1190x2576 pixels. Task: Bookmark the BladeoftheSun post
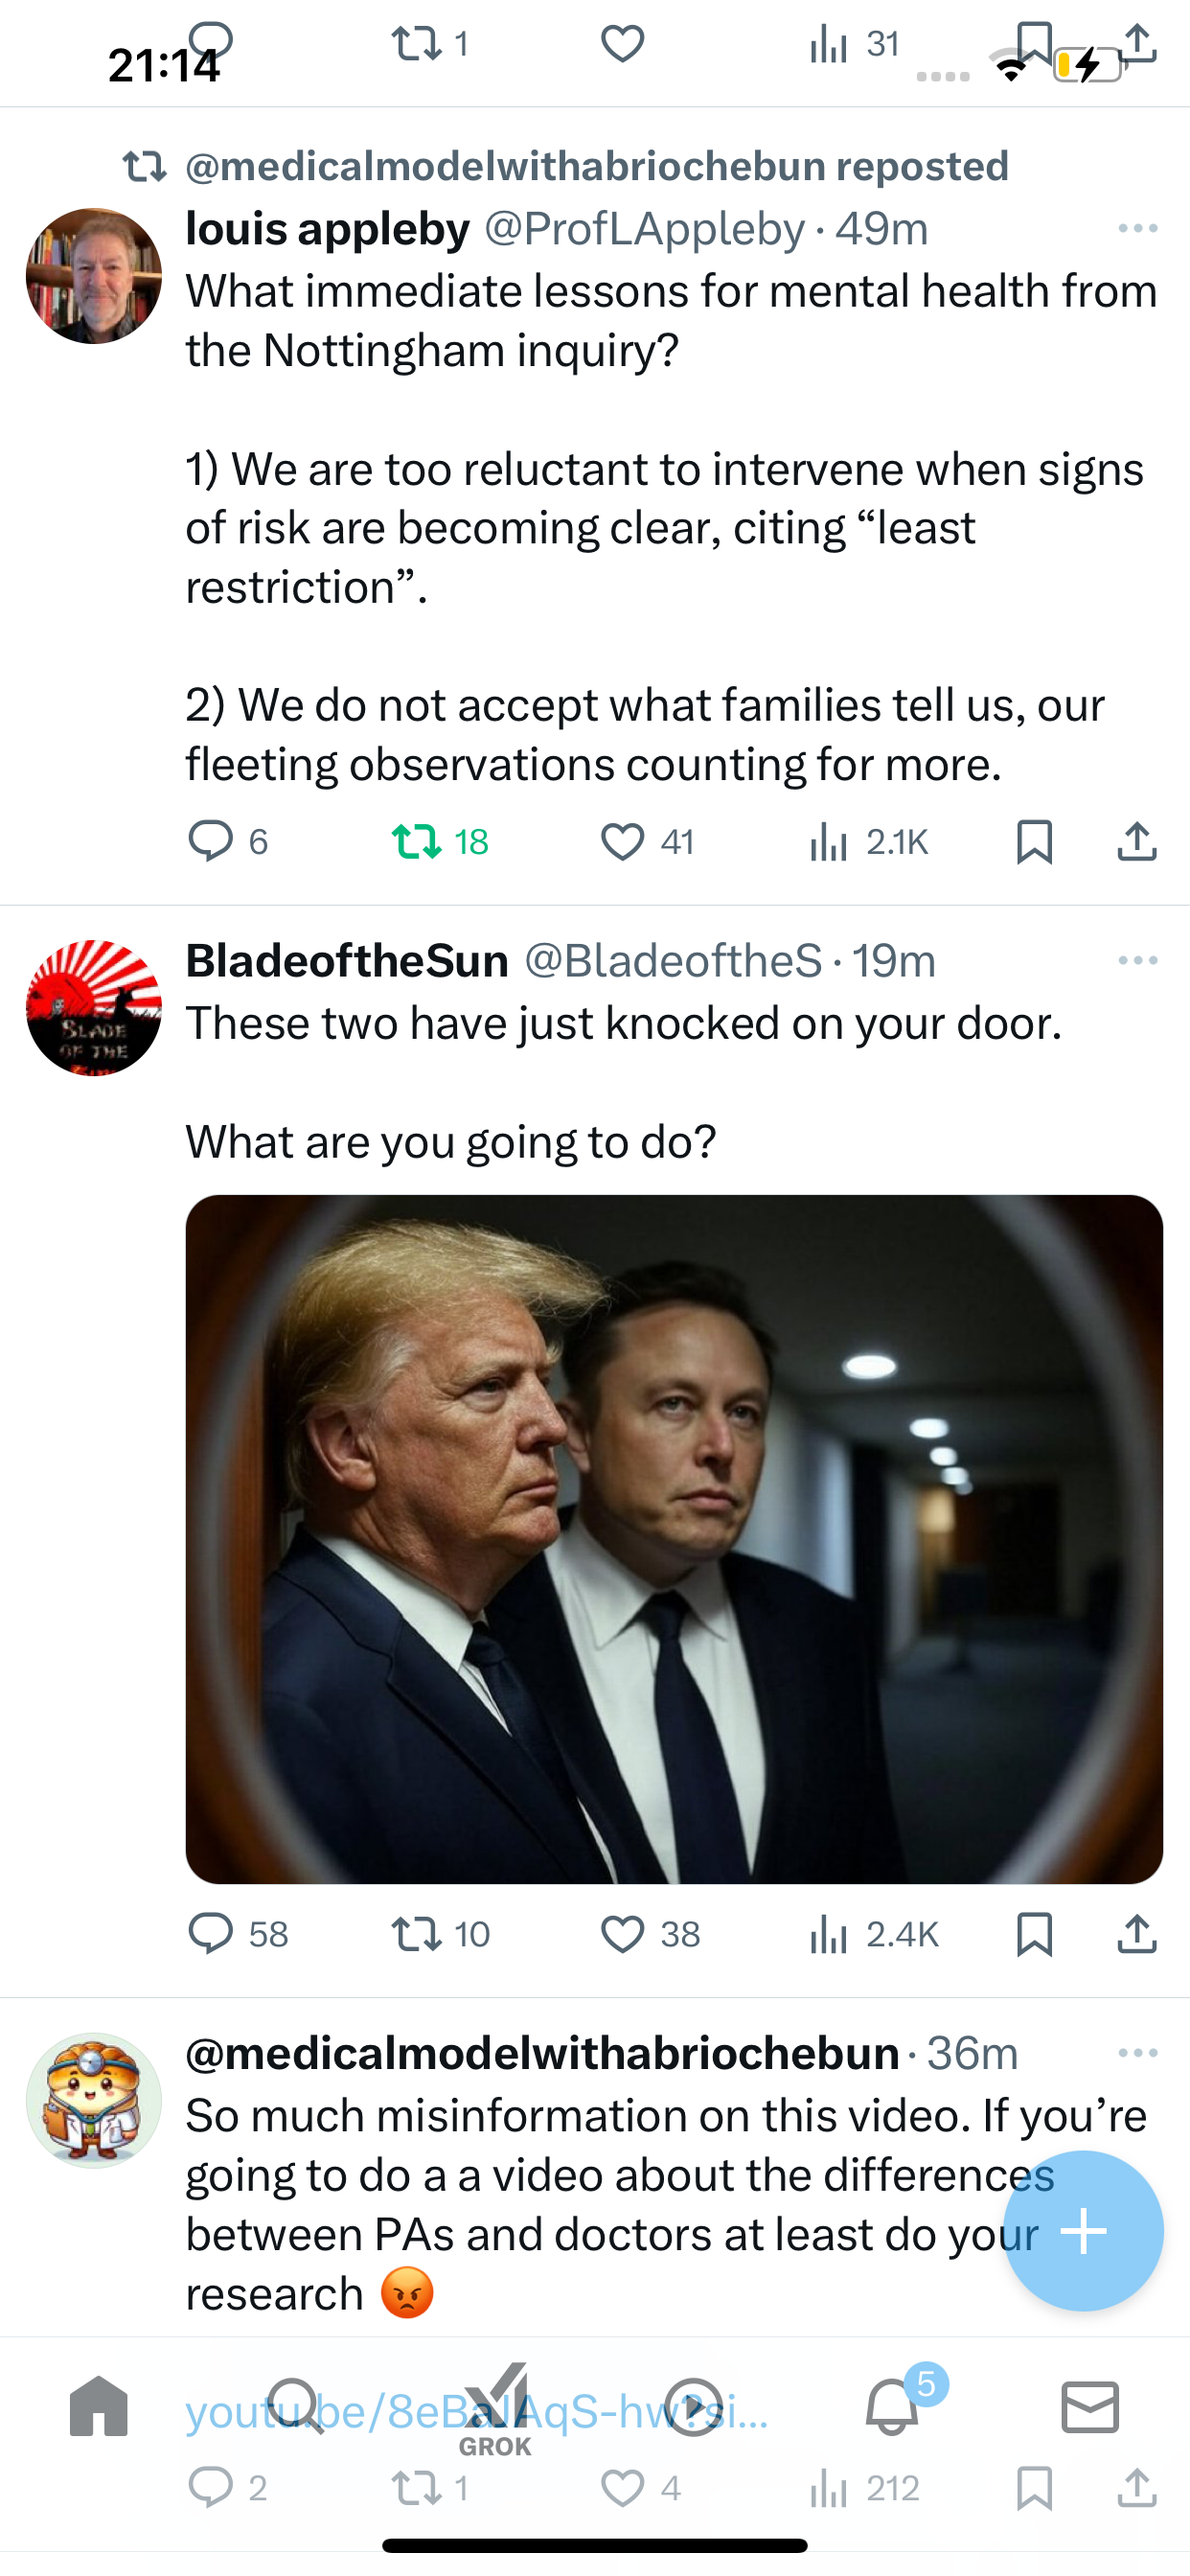[1034, 1934]
